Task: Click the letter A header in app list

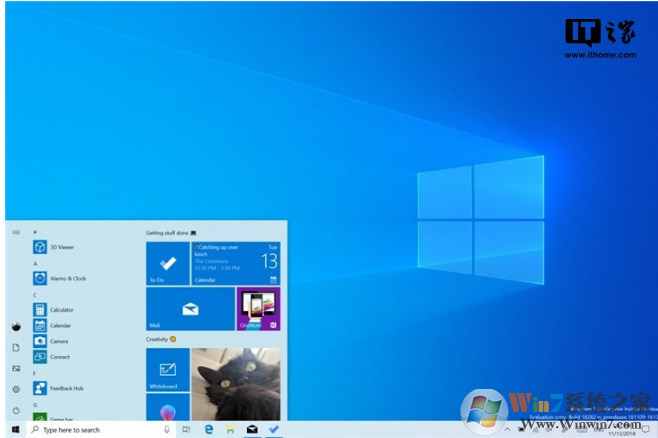Action: (x=35, y=264)
